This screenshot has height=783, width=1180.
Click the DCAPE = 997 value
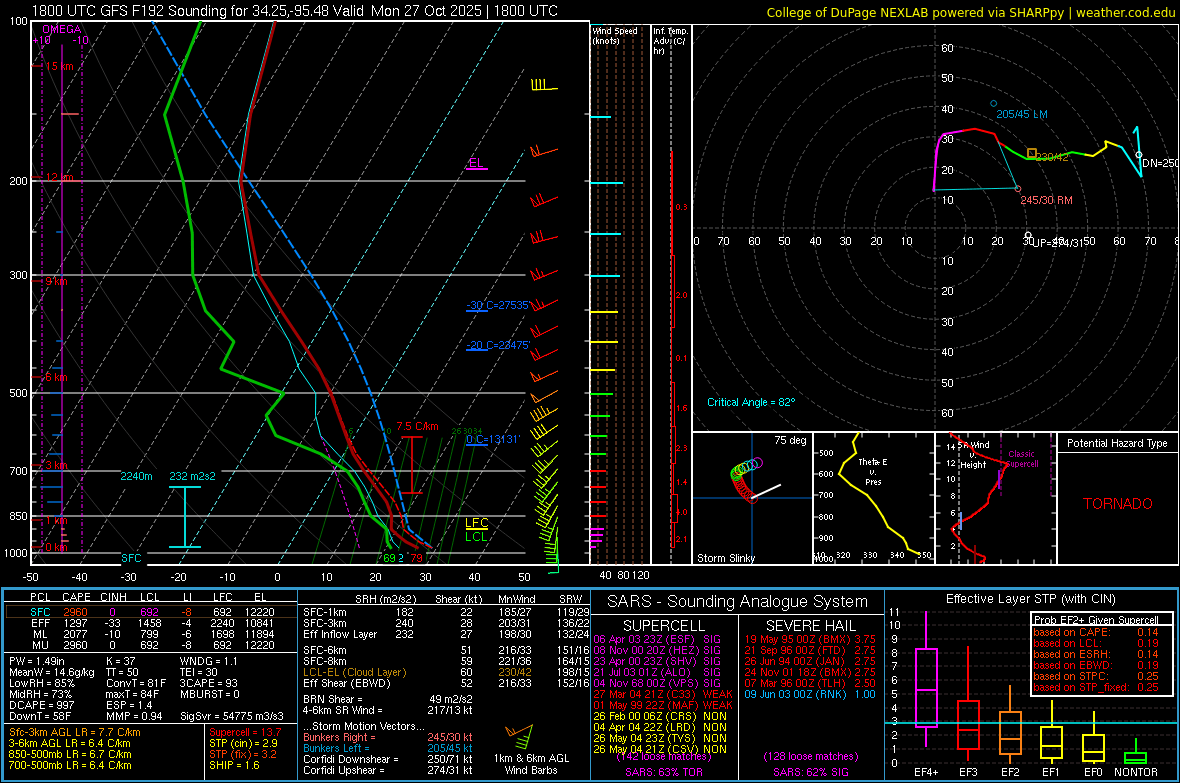point(41,705)
